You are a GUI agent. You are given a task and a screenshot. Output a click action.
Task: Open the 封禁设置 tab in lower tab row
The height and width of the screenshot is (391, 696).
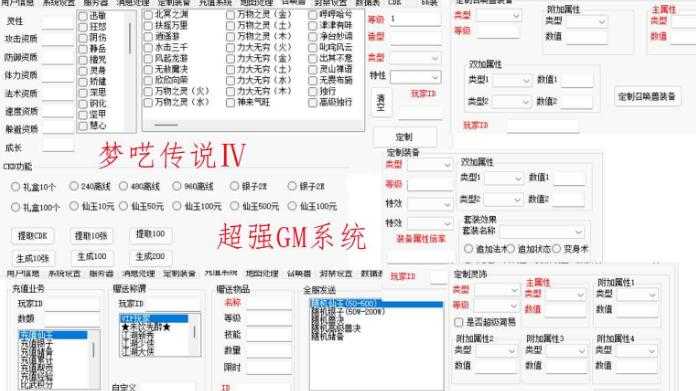(336, 274)
